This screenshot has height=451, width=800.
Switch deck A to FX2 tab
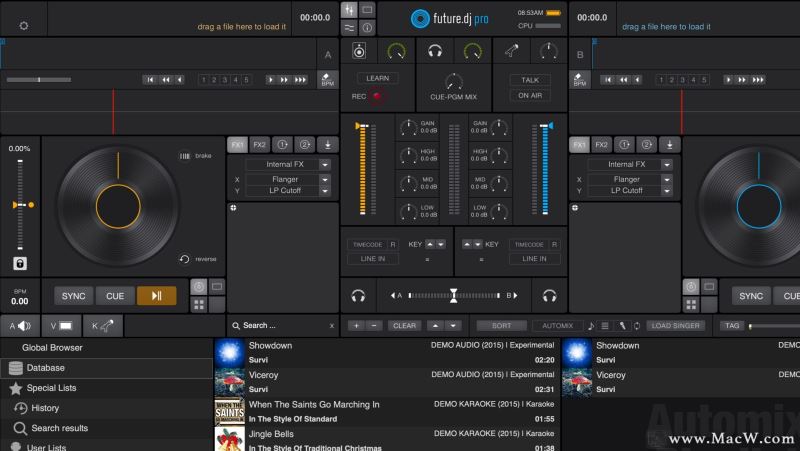point(260,145)
